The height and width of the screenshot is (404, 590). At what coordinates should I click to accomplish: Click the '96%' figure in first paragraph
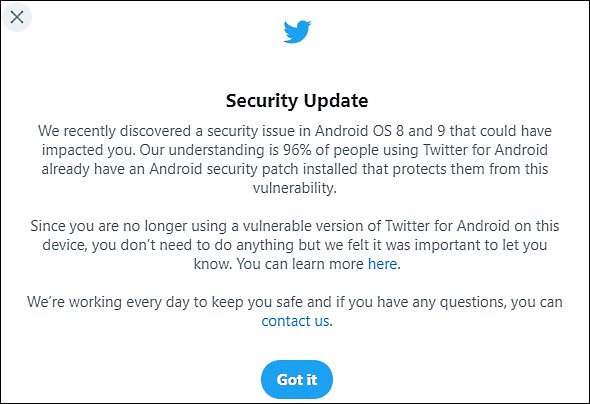pos(297,150)
